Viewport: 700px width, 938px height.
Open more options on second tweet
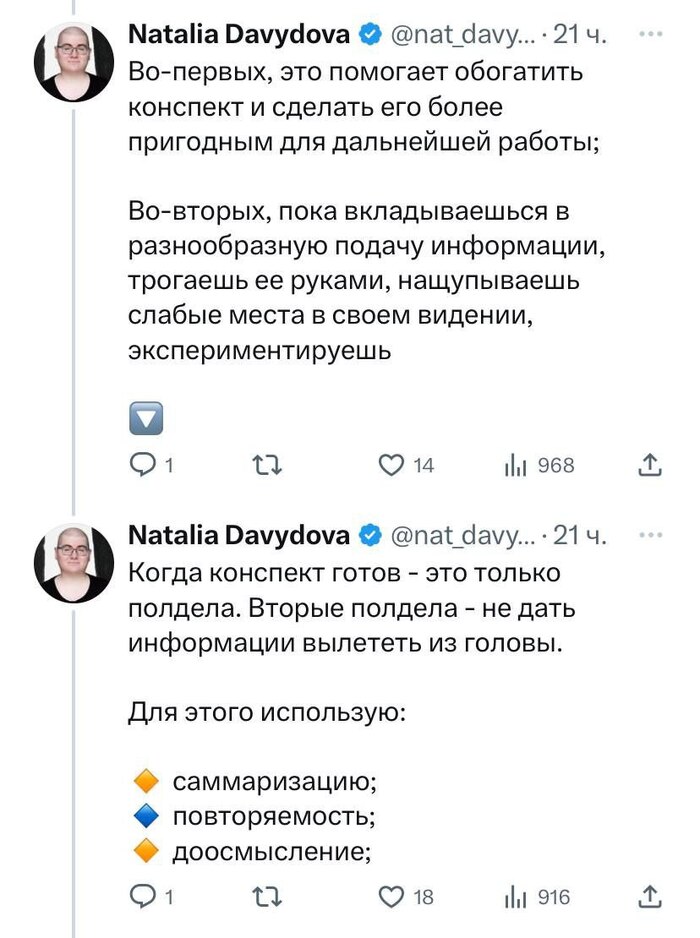tap(650, 534)
